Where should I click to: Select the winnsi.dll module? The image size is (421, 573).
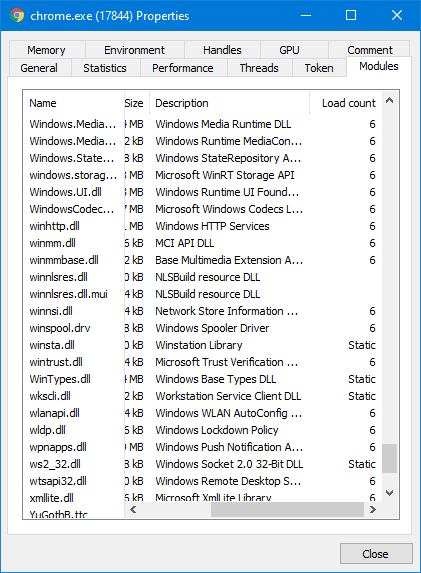(x=202, y=311)
